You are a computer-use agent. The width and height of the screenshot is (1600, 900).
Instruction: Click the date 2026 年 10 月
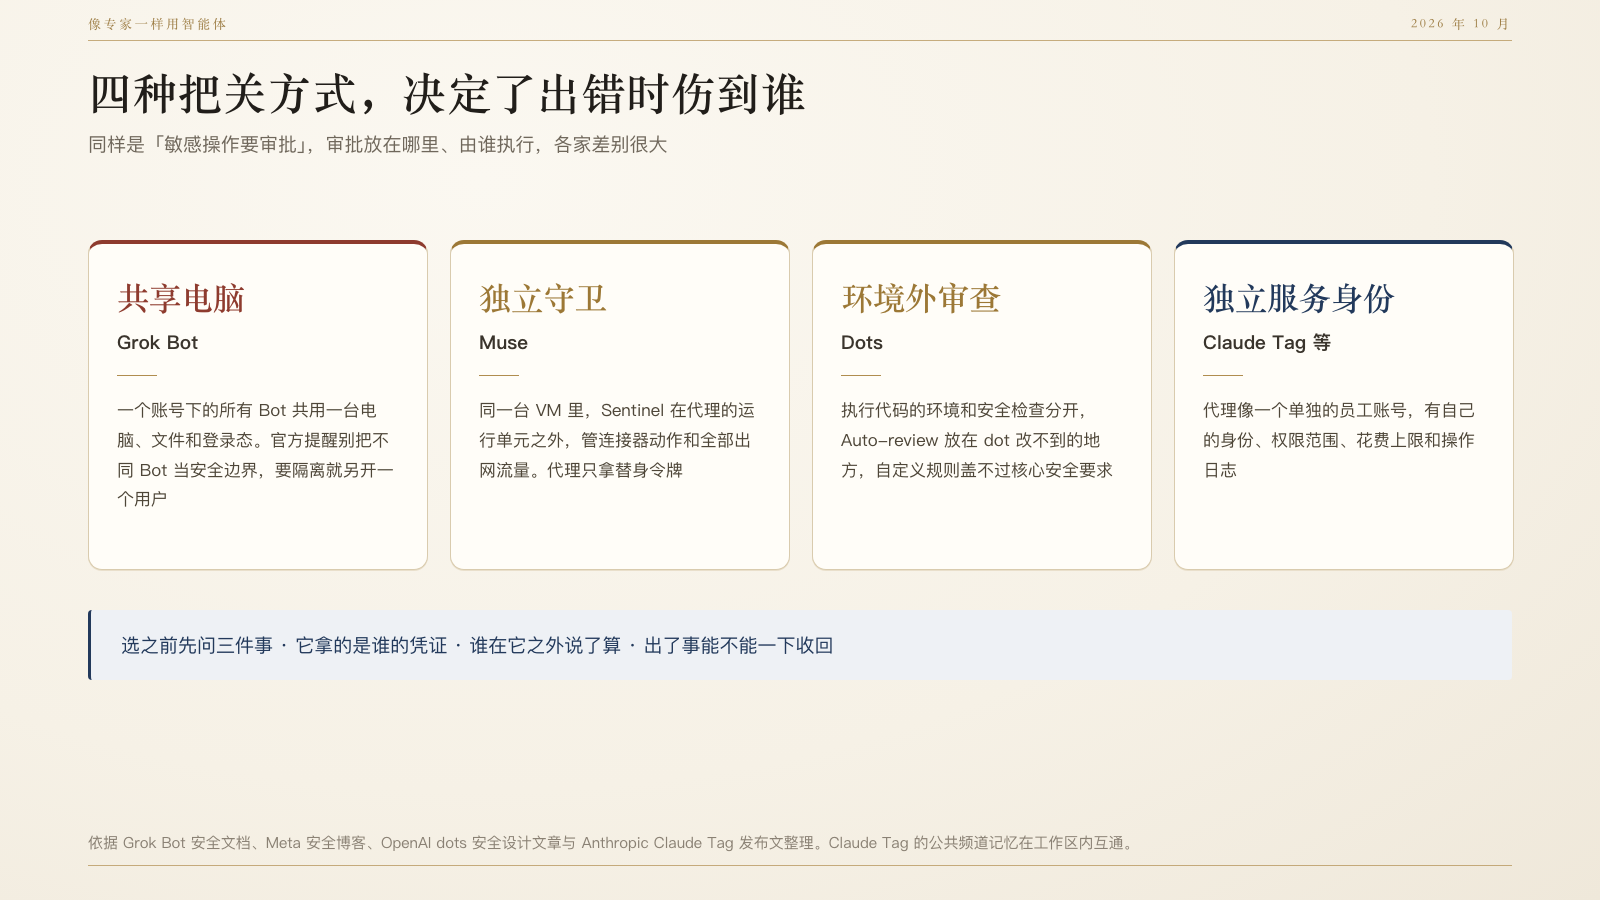(x=1461, y=24)
